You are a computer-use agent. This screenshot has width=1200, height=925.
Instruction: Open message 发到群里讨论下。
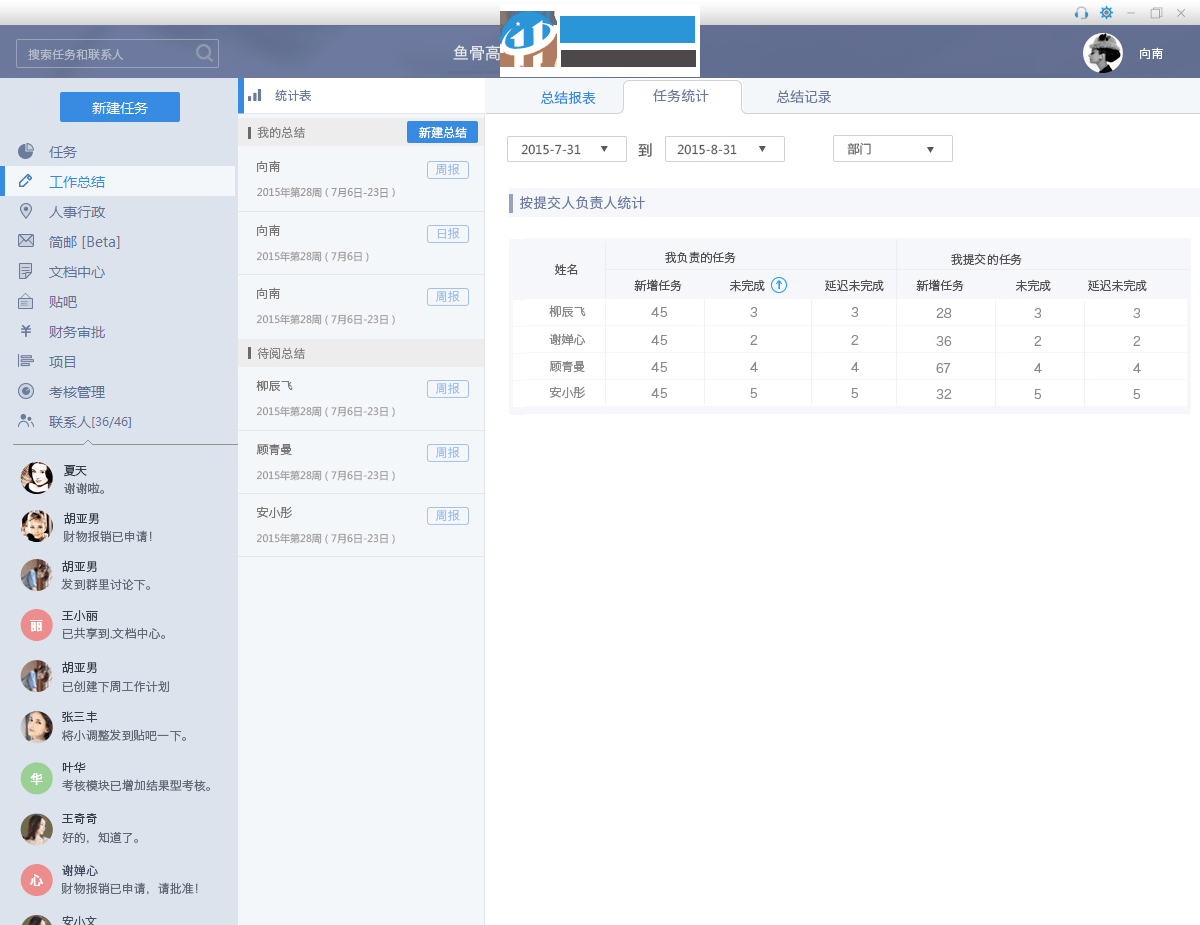(x=107, y=584)
